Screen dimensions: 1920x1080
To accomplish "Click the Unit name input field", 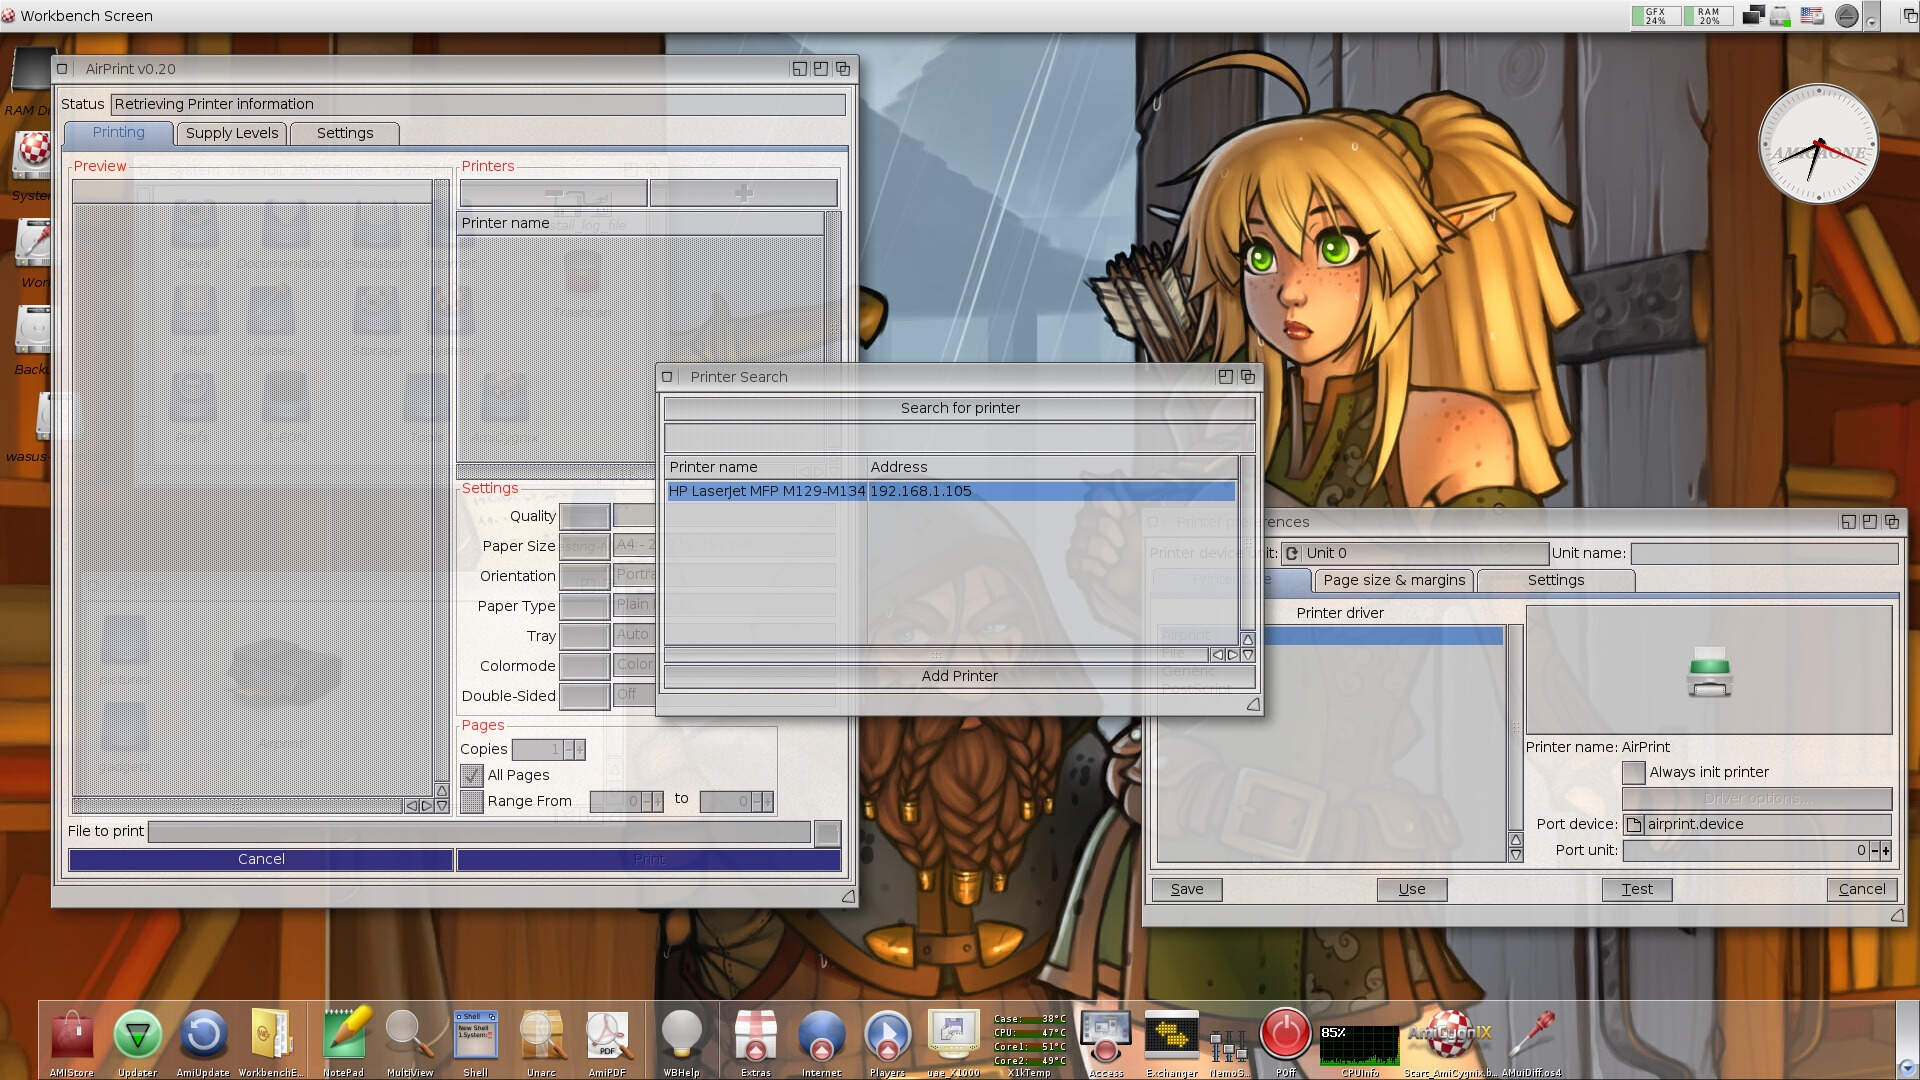I will tap(1764, 553).
